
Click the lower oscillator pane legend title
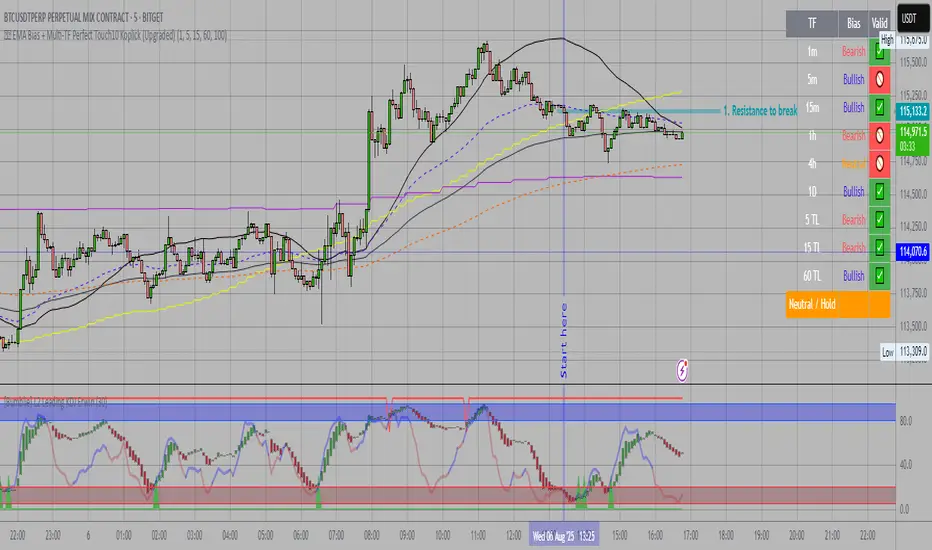[x=60, y=400]
